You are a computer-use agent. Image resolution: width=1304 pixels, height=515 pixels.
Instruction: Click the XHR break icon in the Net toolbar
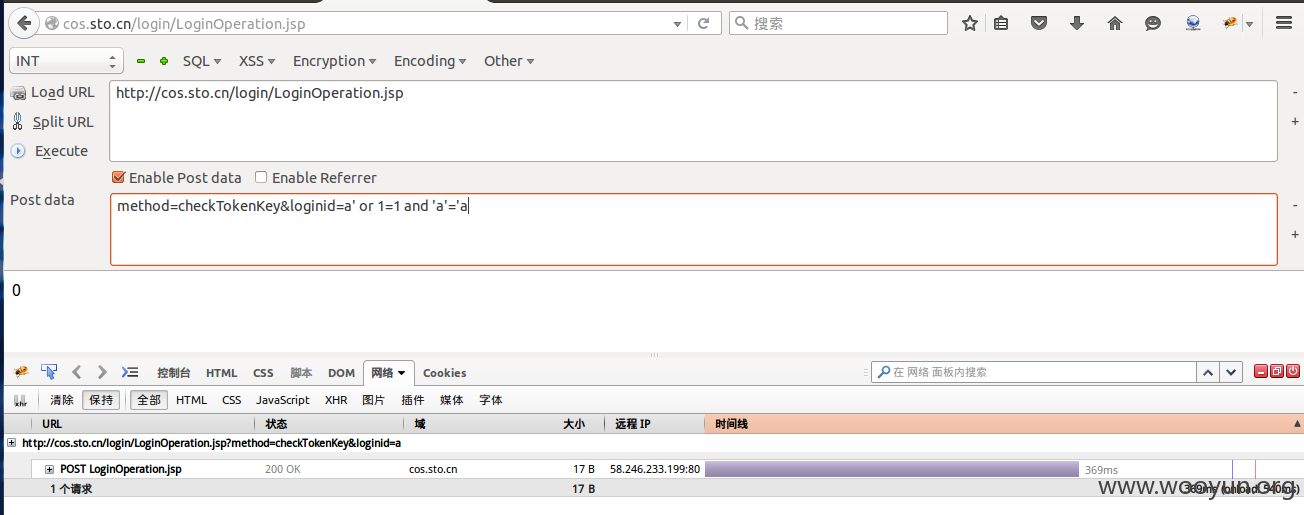coord(20,400)
